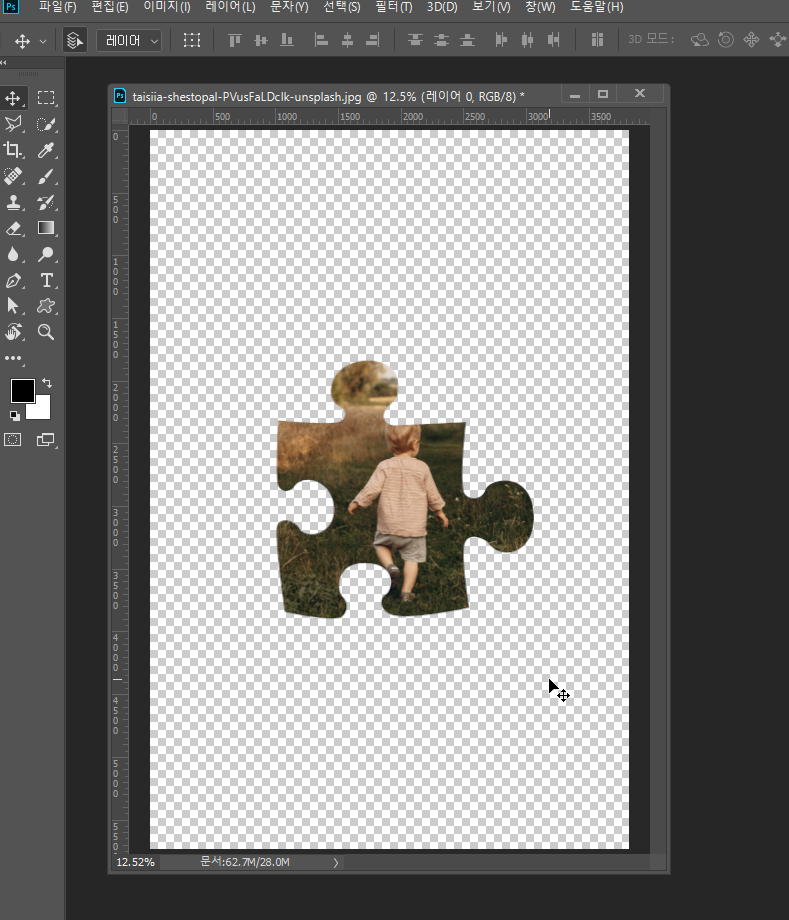Select the Polygonal Lasso tool
The height and width of the screenshot is (920, 789).
13,124
